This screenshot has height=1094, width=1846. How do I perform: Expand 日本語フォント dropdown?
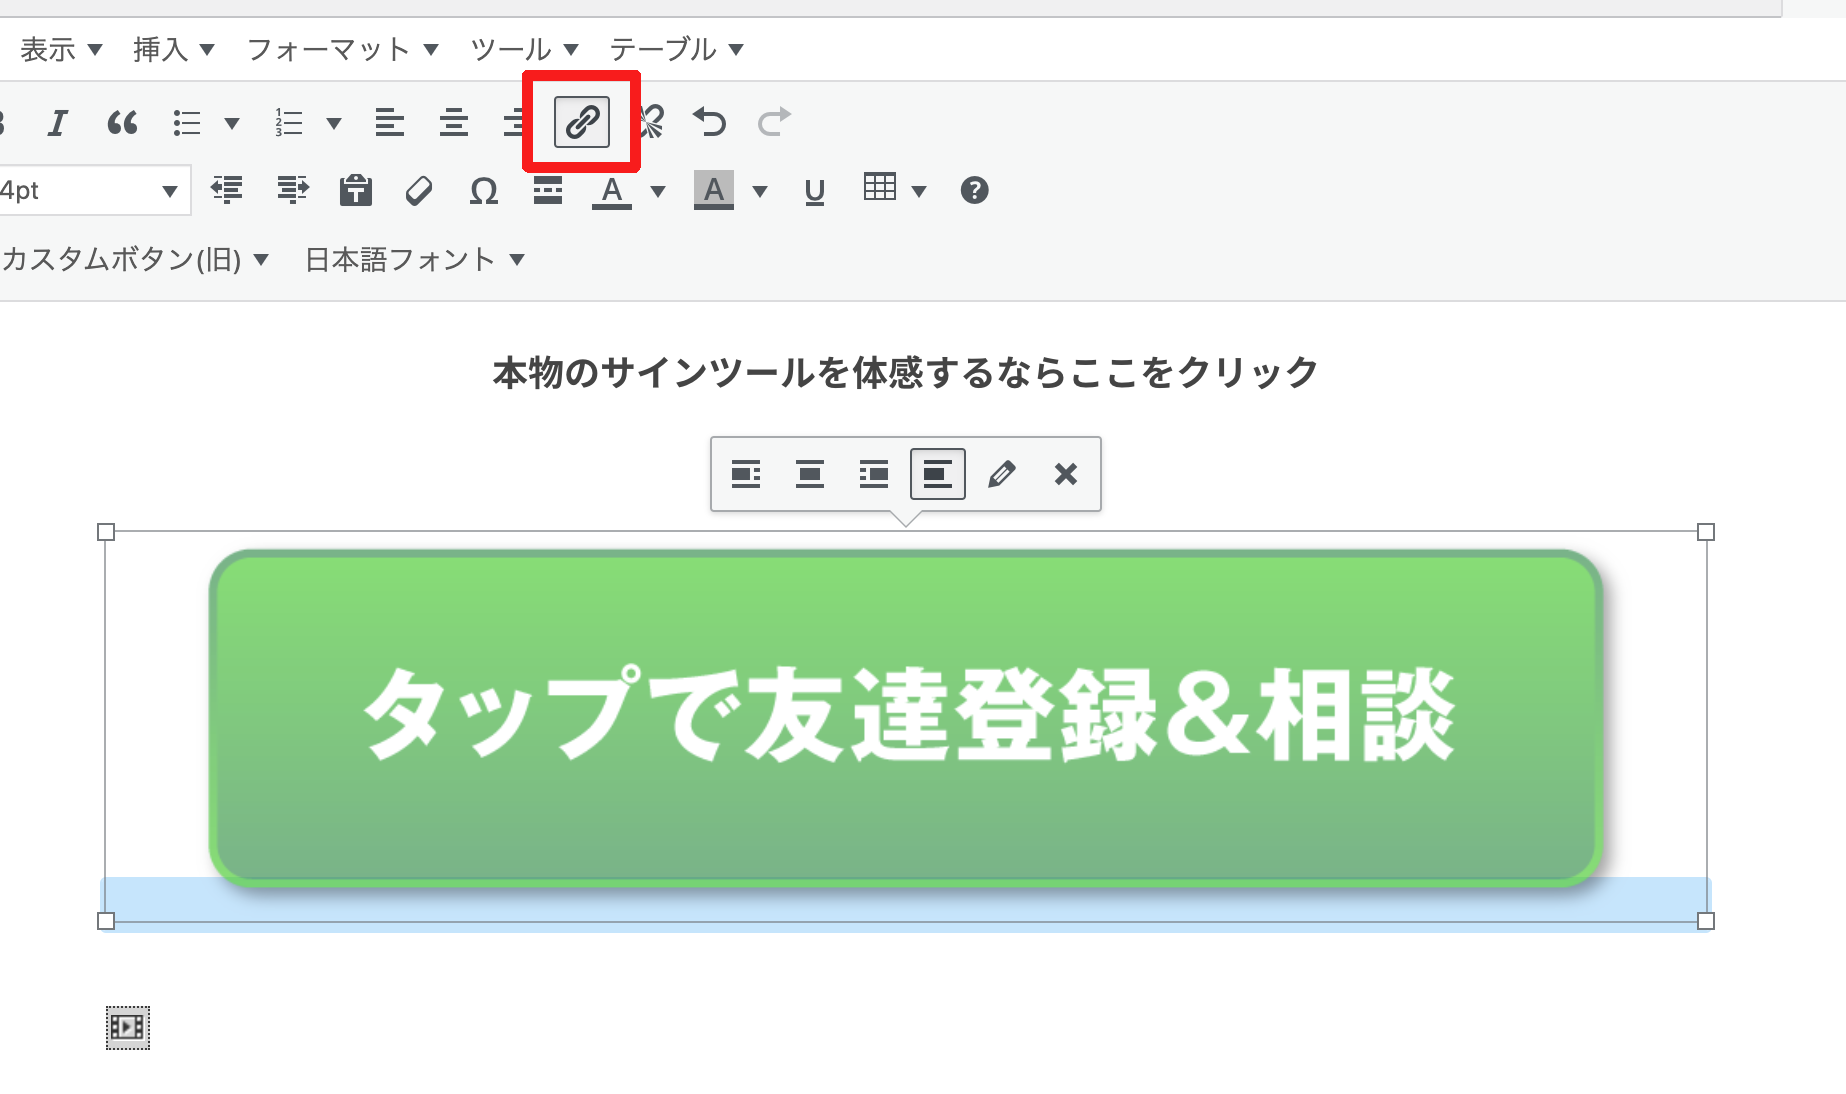[415, 260]
